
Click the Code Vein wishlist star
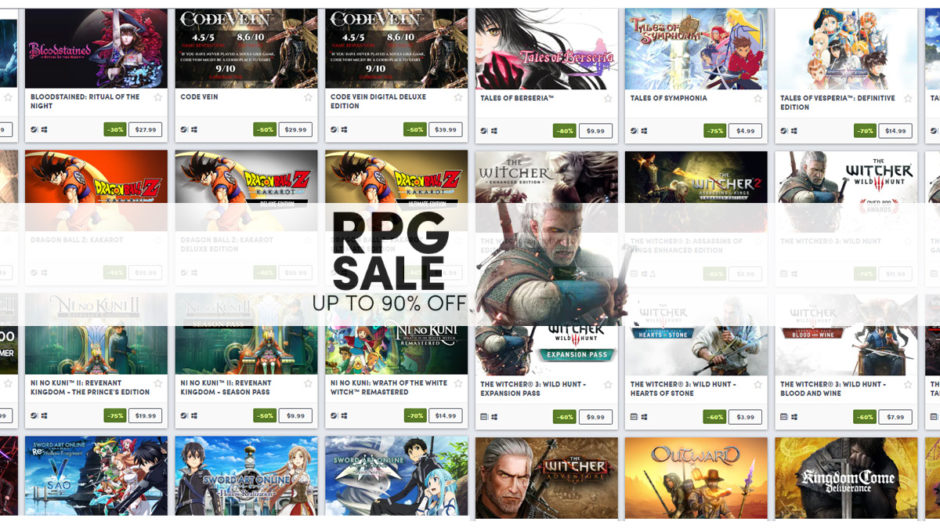[x=308, y=97]
